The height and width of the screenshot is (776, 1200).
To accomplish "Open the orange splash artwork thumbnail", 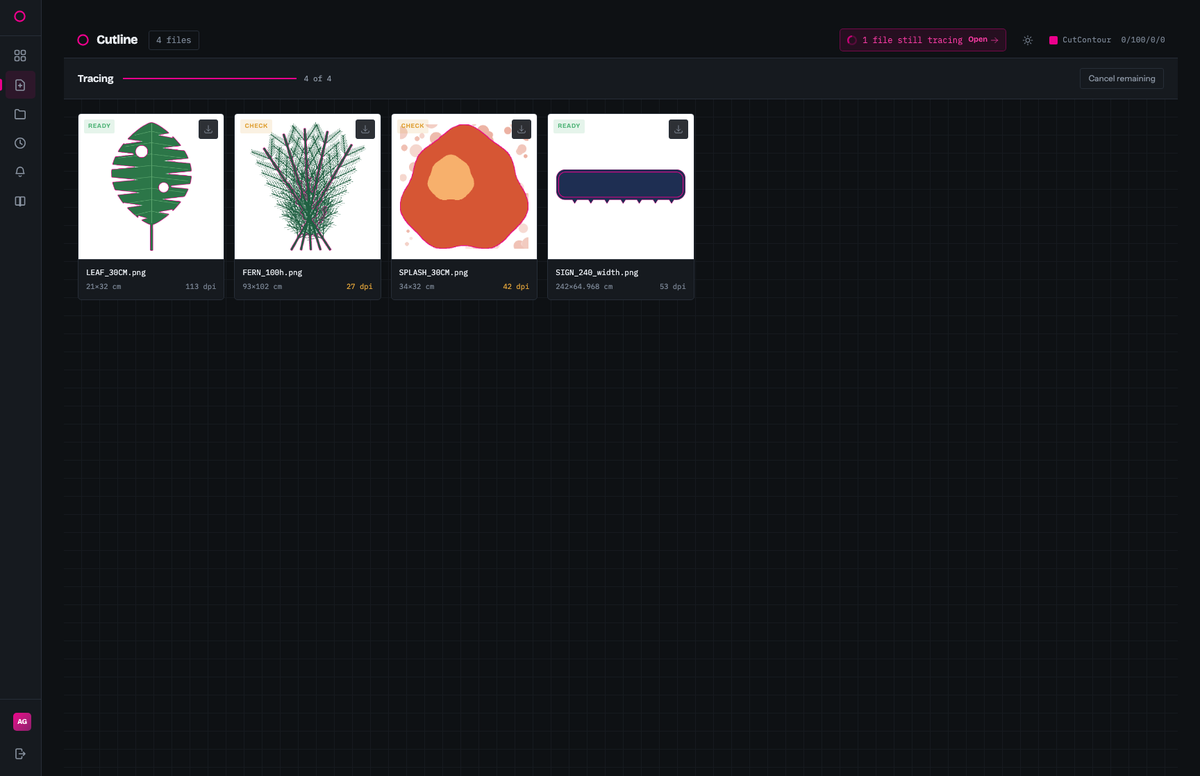I will point(464,186).
